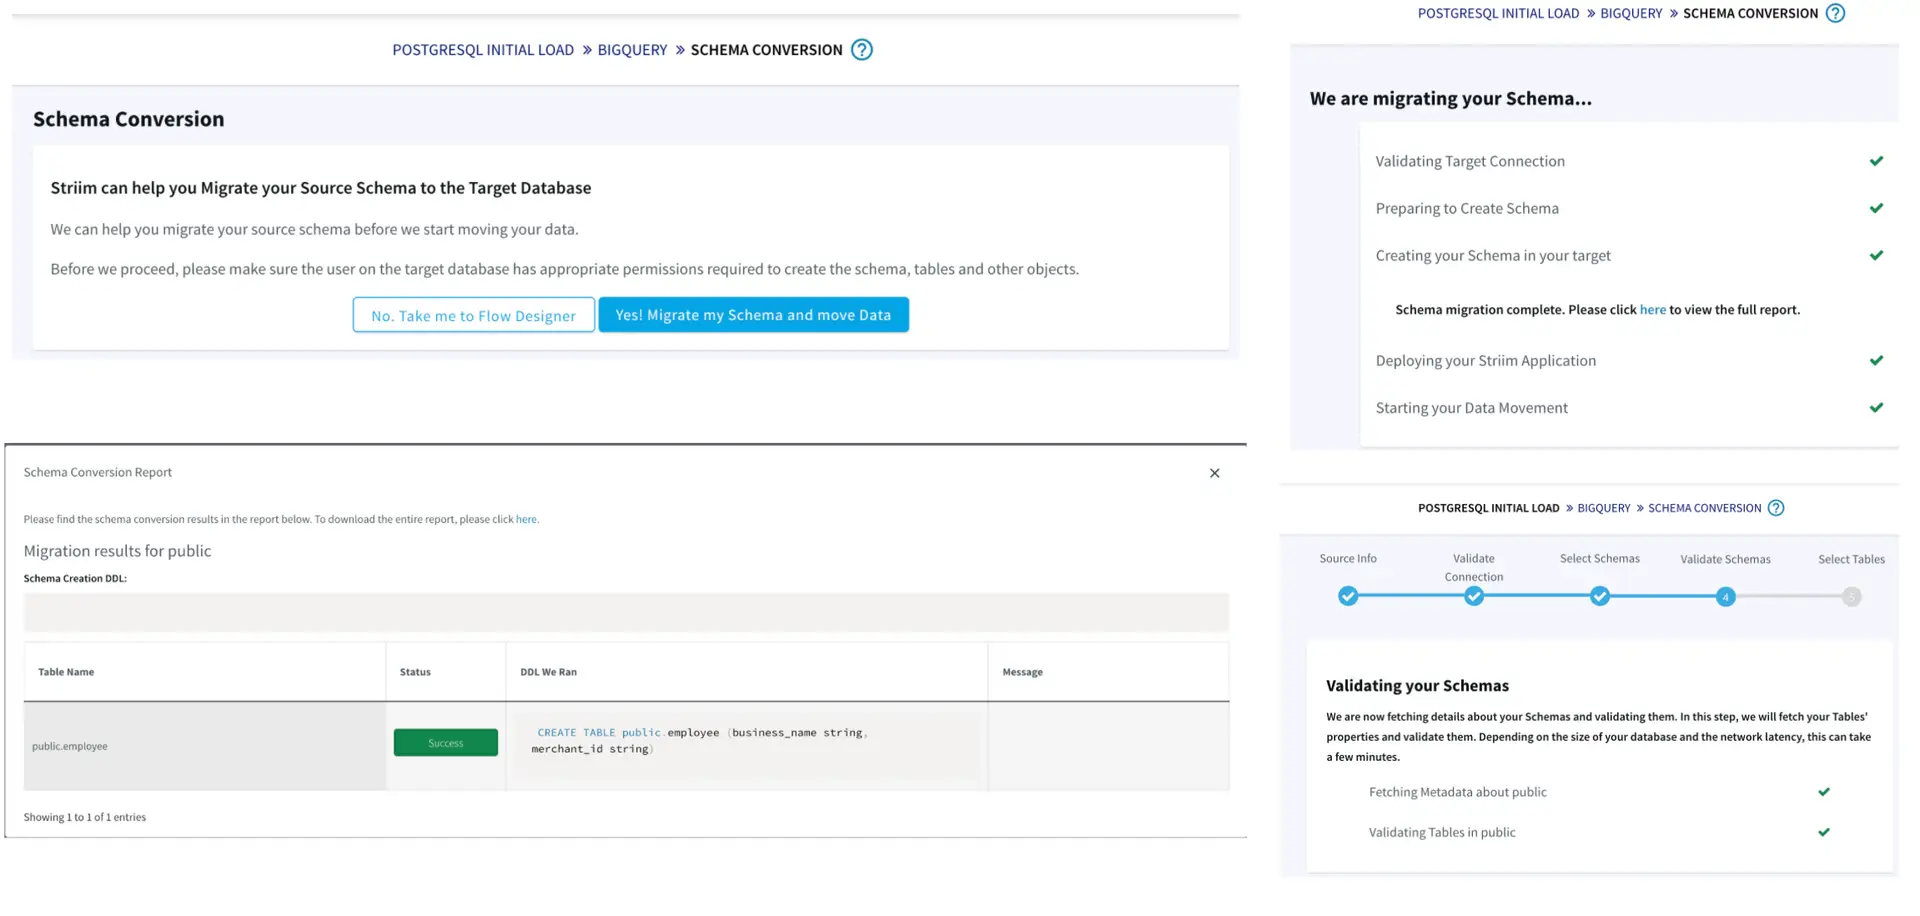Click the help icon next to bottom-right Schema Conversion
The height and width of the screenshot is (916, 1920).
(1775, 508)
